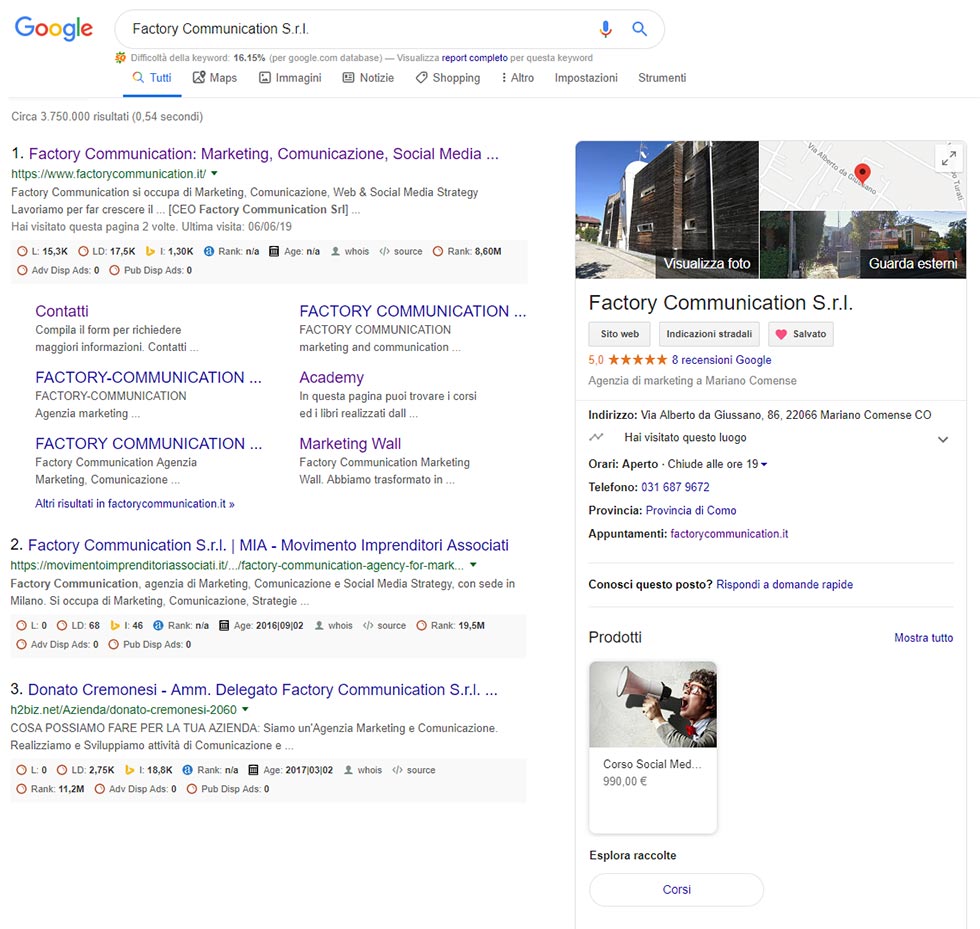
Task: Toggle the Salvato heart button
Action: click(x=801, y=334)
